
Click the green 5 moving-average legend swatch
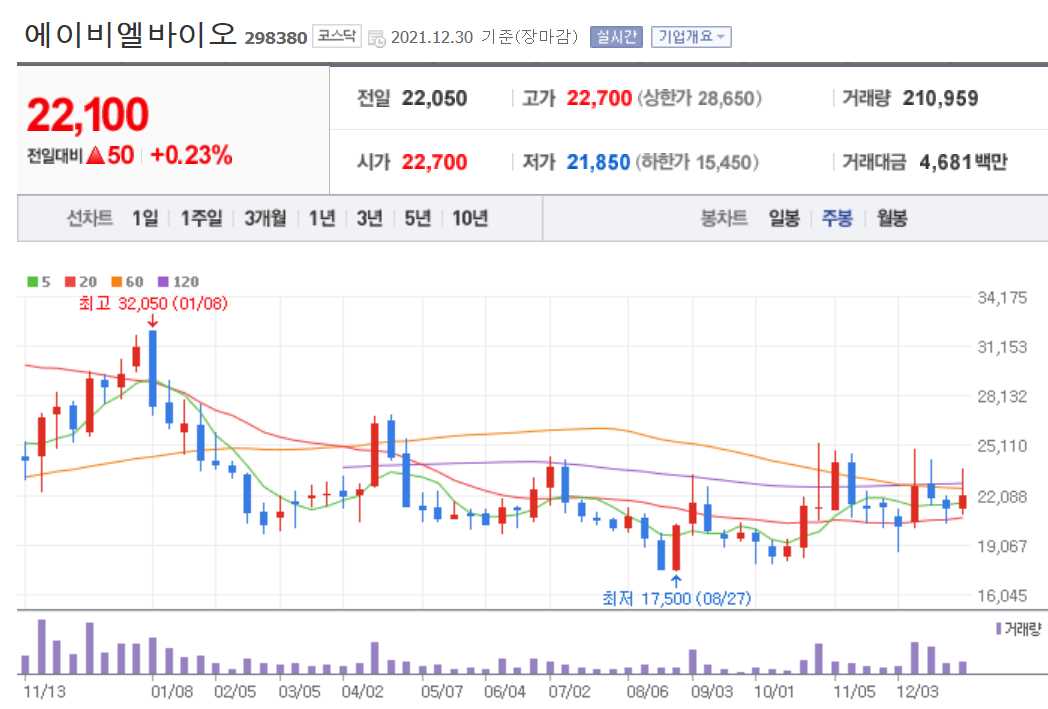(32, 282)
